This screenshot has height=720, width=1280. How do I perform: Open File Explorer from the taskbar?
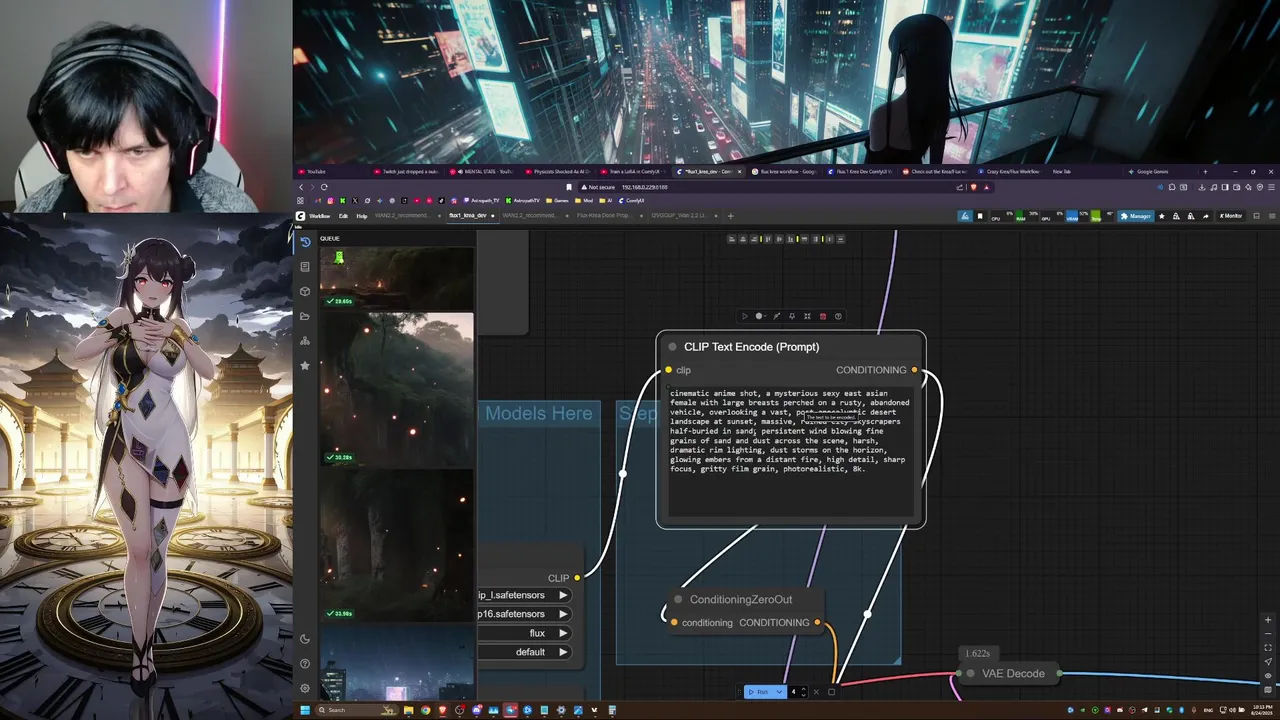tap(409, 710)
